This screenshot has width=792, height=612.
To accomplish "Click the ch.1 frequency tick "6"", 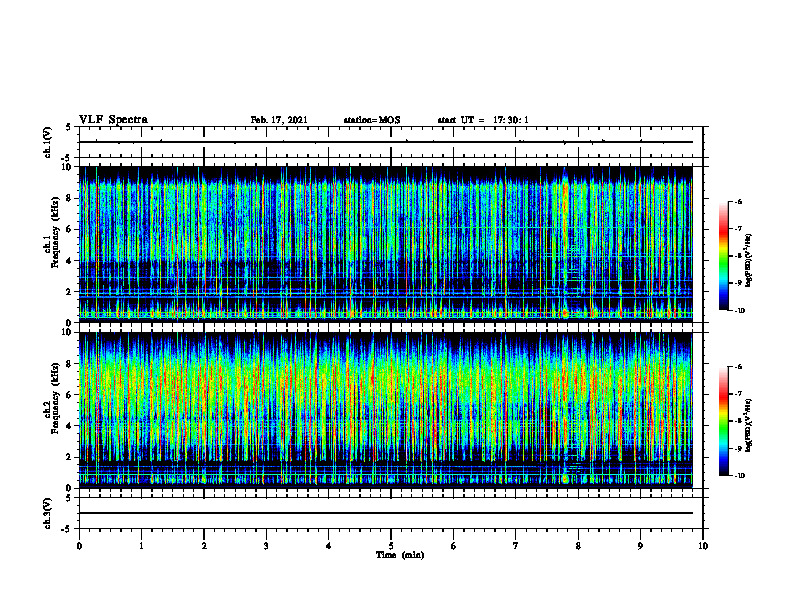I will 70,229.
